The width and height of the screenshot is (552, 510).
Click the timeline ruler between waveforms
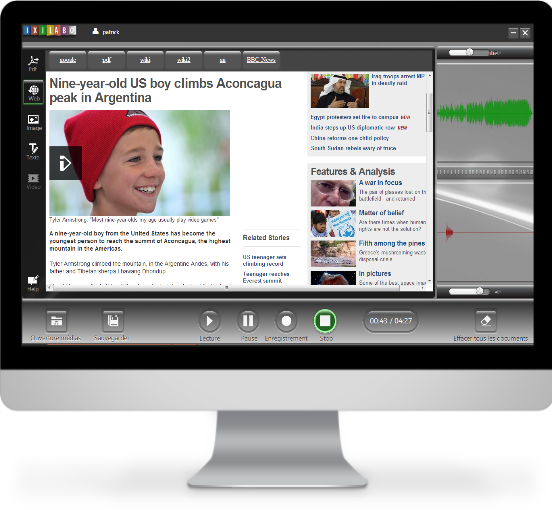485,172
